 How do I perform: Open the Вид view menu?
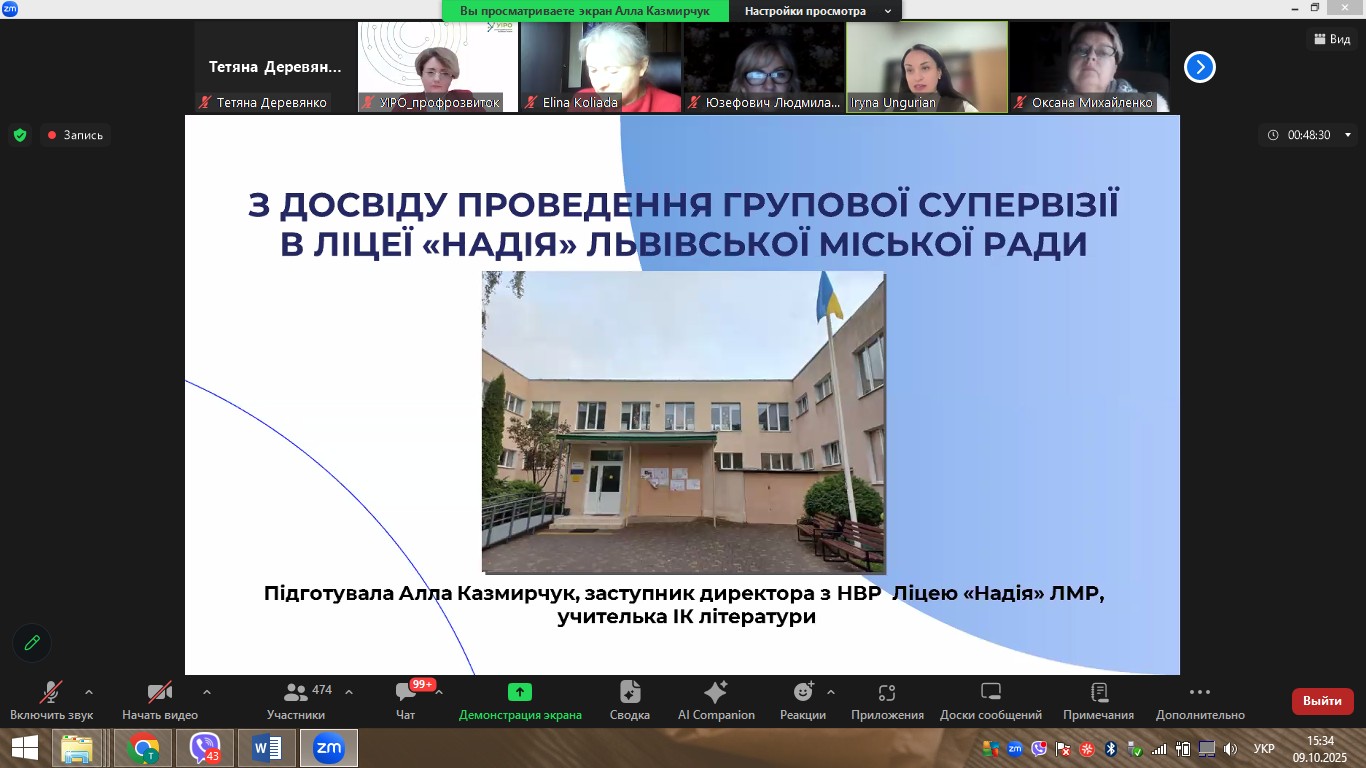tap(1332, 39)
